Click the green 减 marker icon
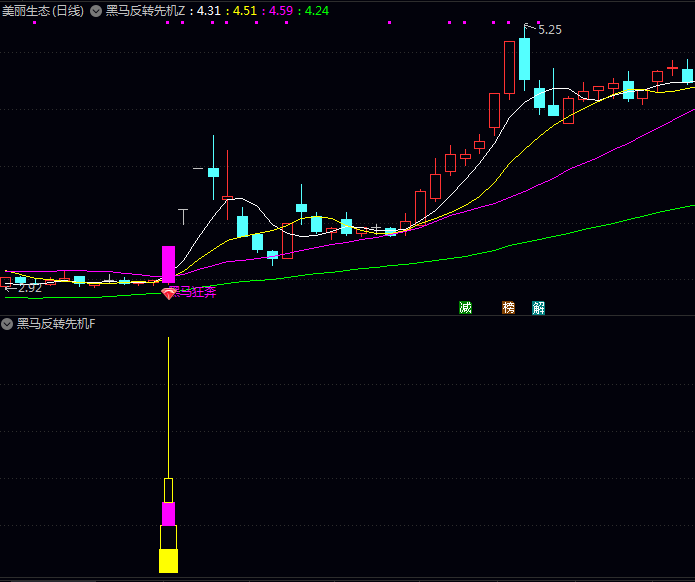The image size is (695, 582). (465, 308)
